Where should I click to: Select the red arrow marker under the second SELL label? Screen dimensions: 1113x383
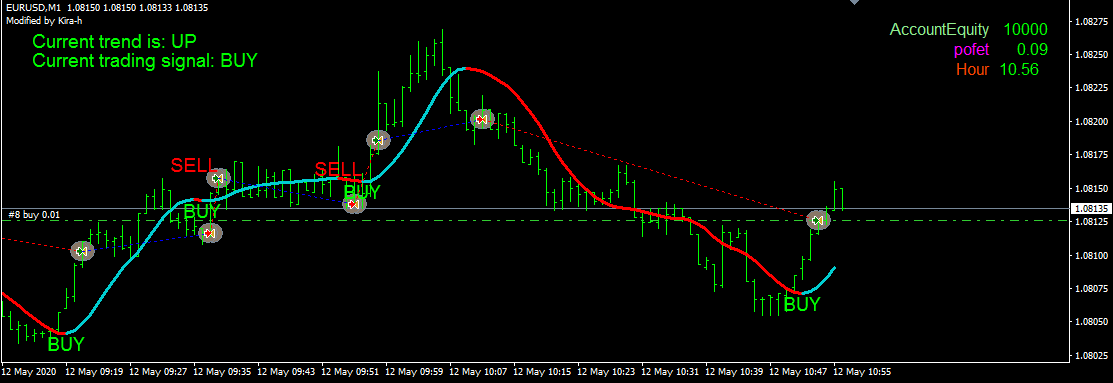pos(353,204)
